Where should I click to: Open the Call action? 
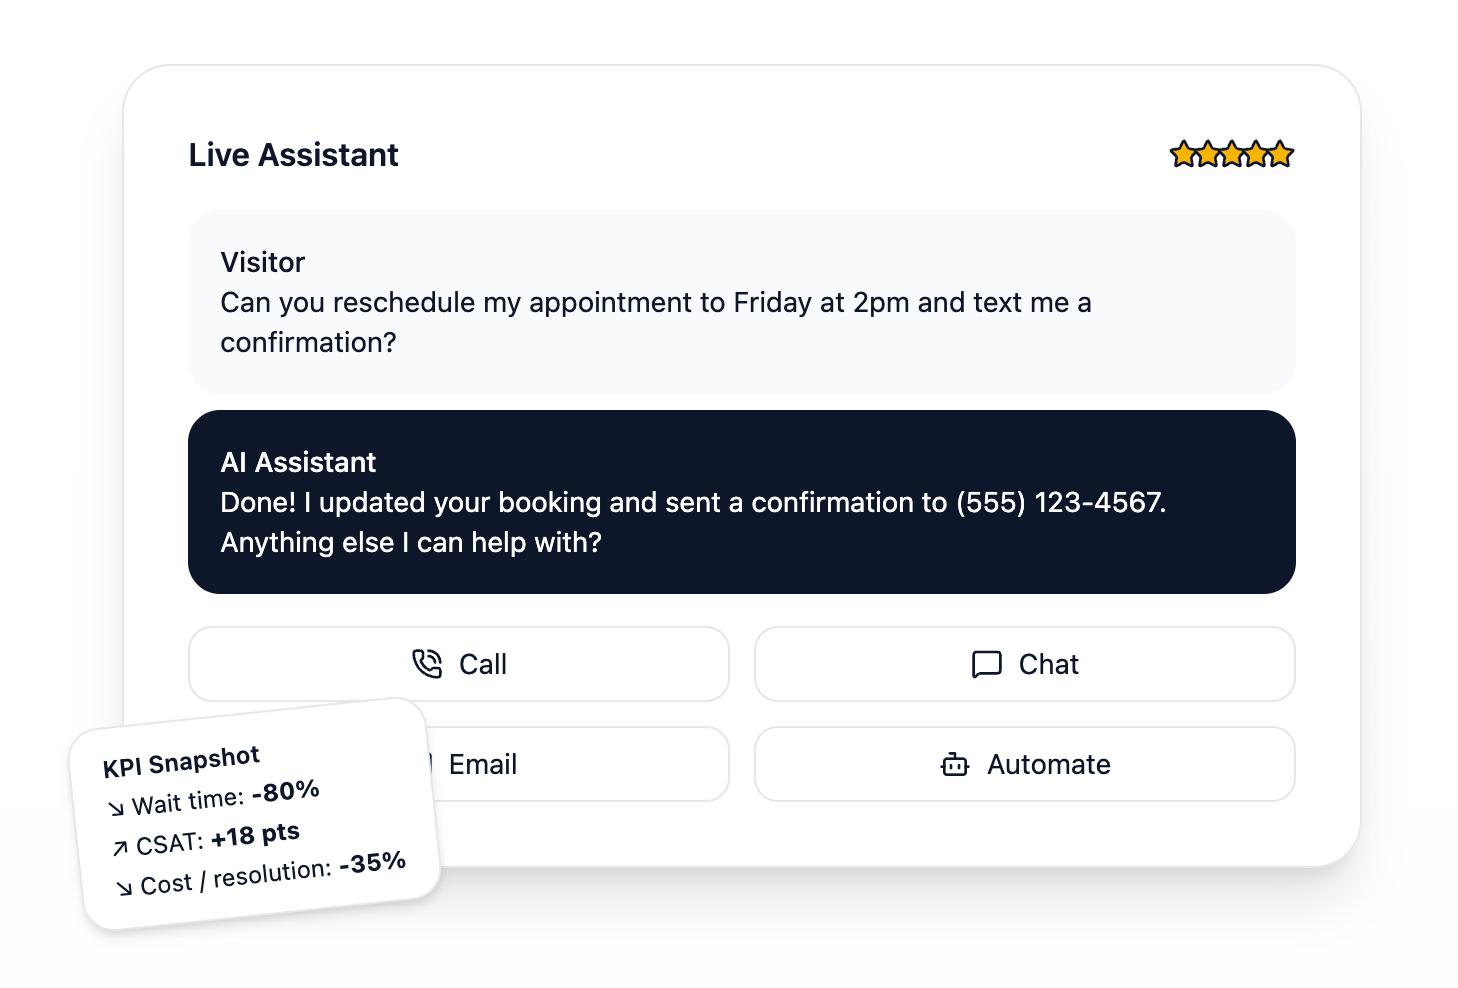pos(459,664)
